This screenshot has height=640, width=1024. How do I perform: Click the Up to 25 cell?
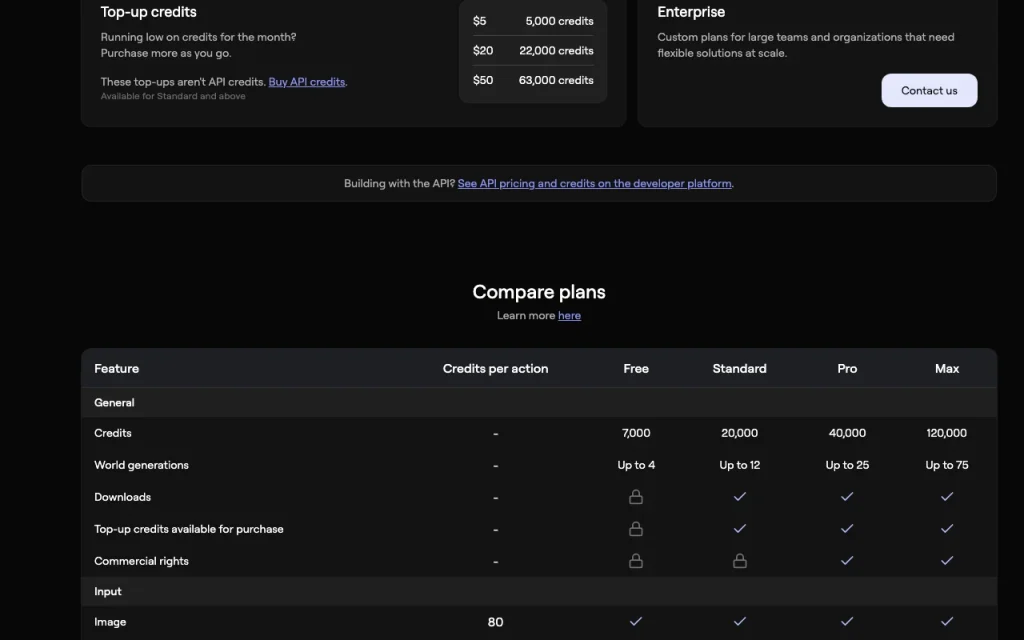[847, 465]
